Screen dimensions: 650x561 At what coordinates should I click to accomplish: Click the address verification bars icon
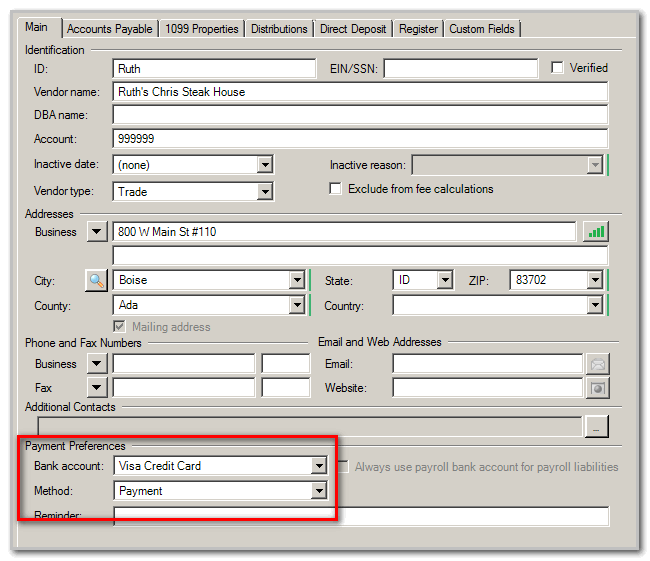(x=596, y=232)
